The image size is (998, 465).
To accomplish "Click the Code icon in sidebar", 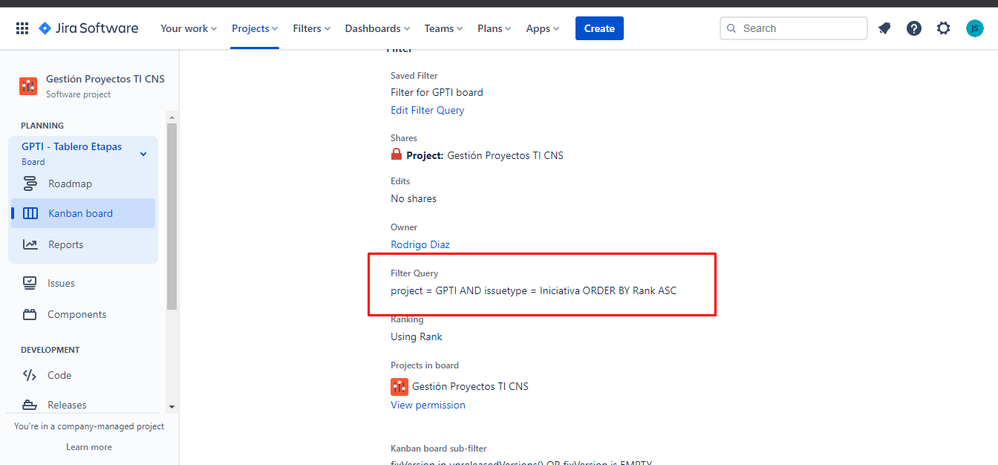I will pos(30,375).
